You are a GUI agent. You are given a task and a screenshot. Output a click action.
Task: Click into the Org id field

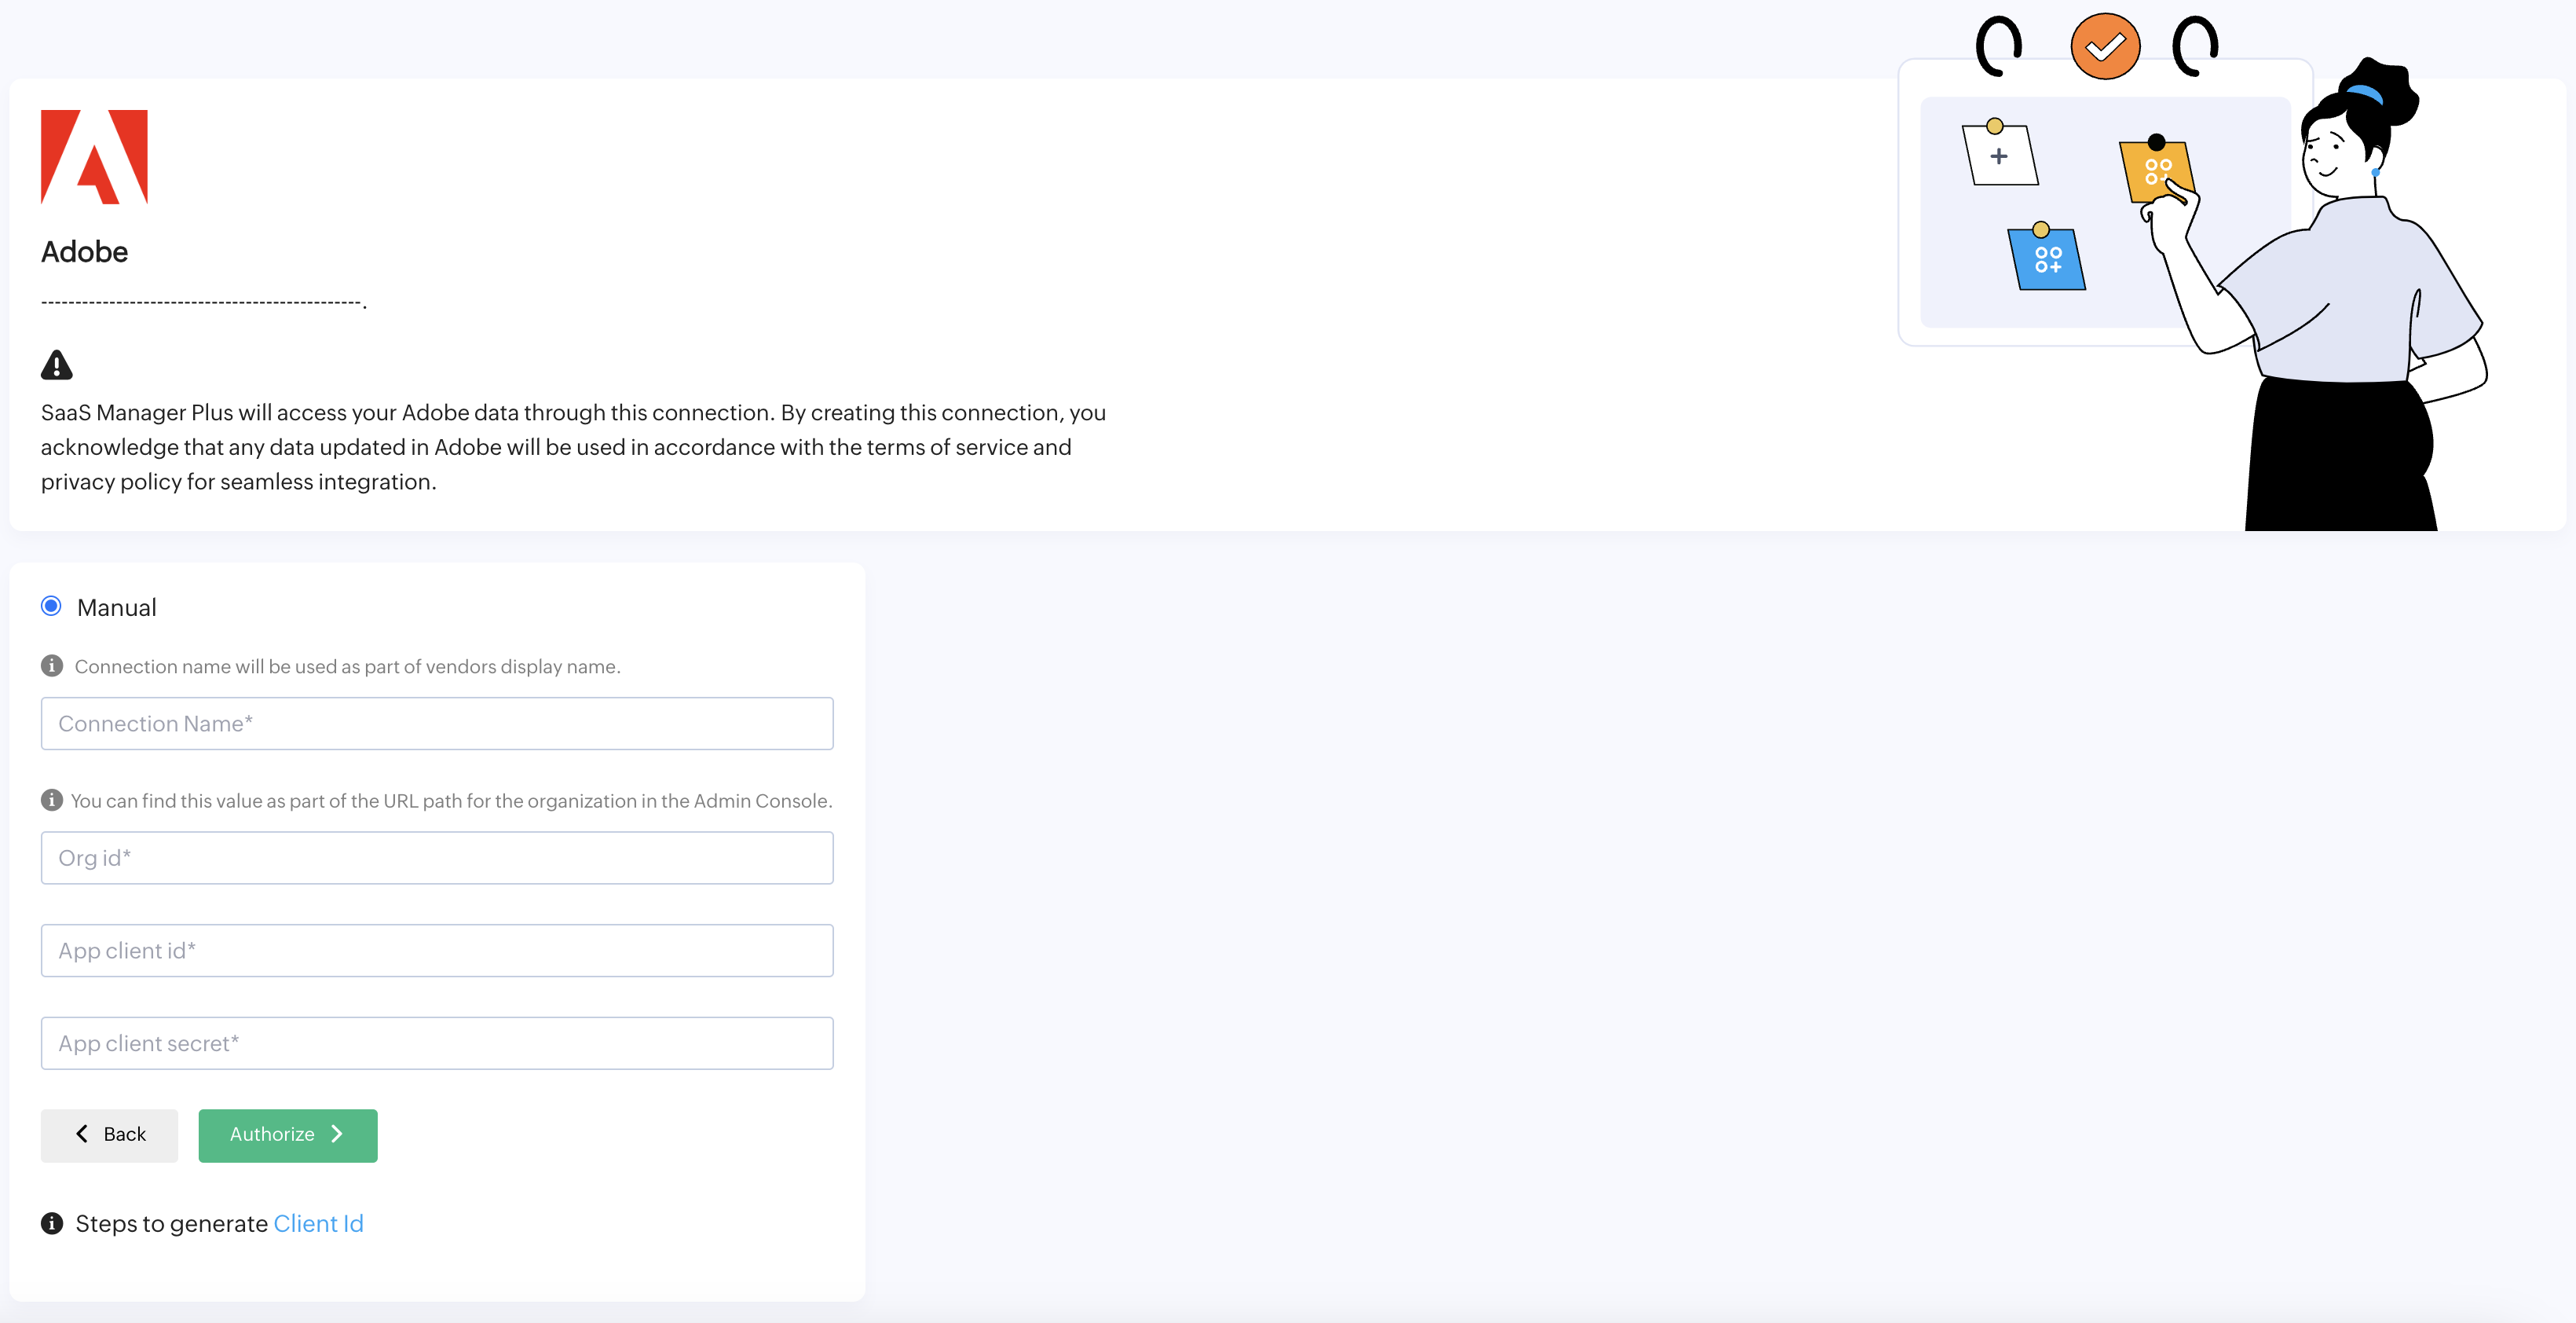click(437, 858)
